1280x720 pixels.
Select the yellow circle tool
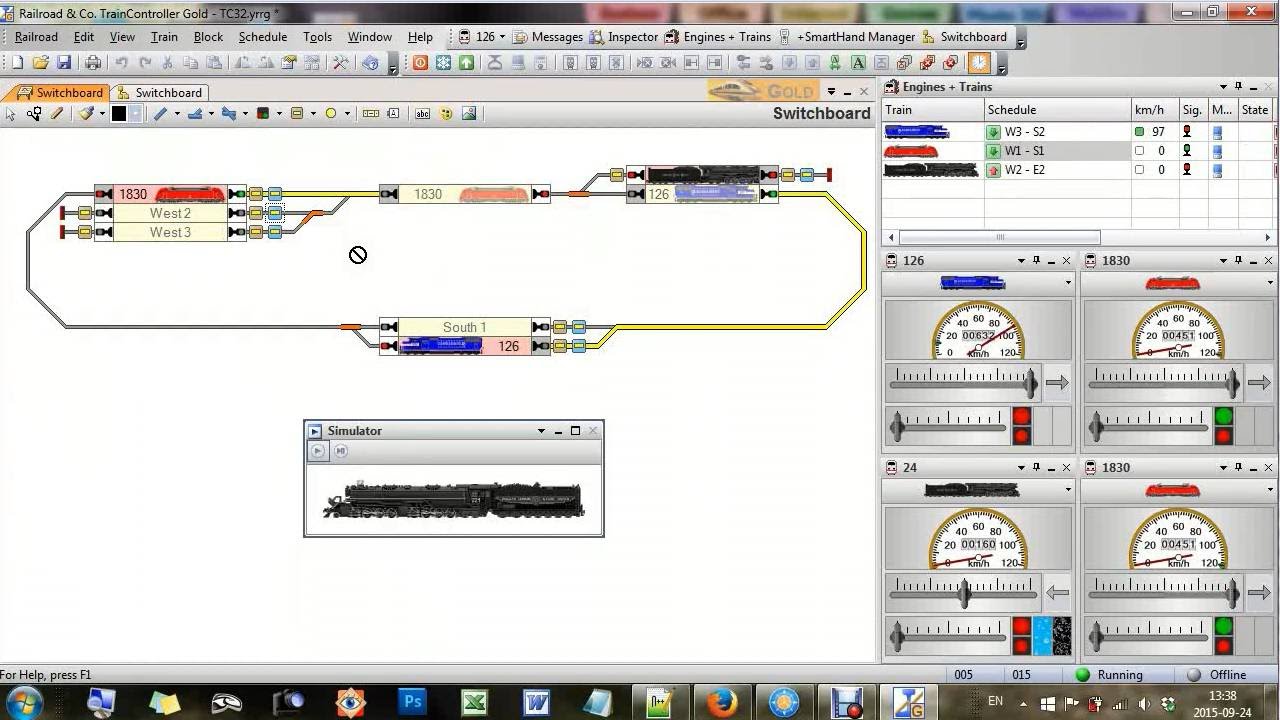(x=331, y=114)
